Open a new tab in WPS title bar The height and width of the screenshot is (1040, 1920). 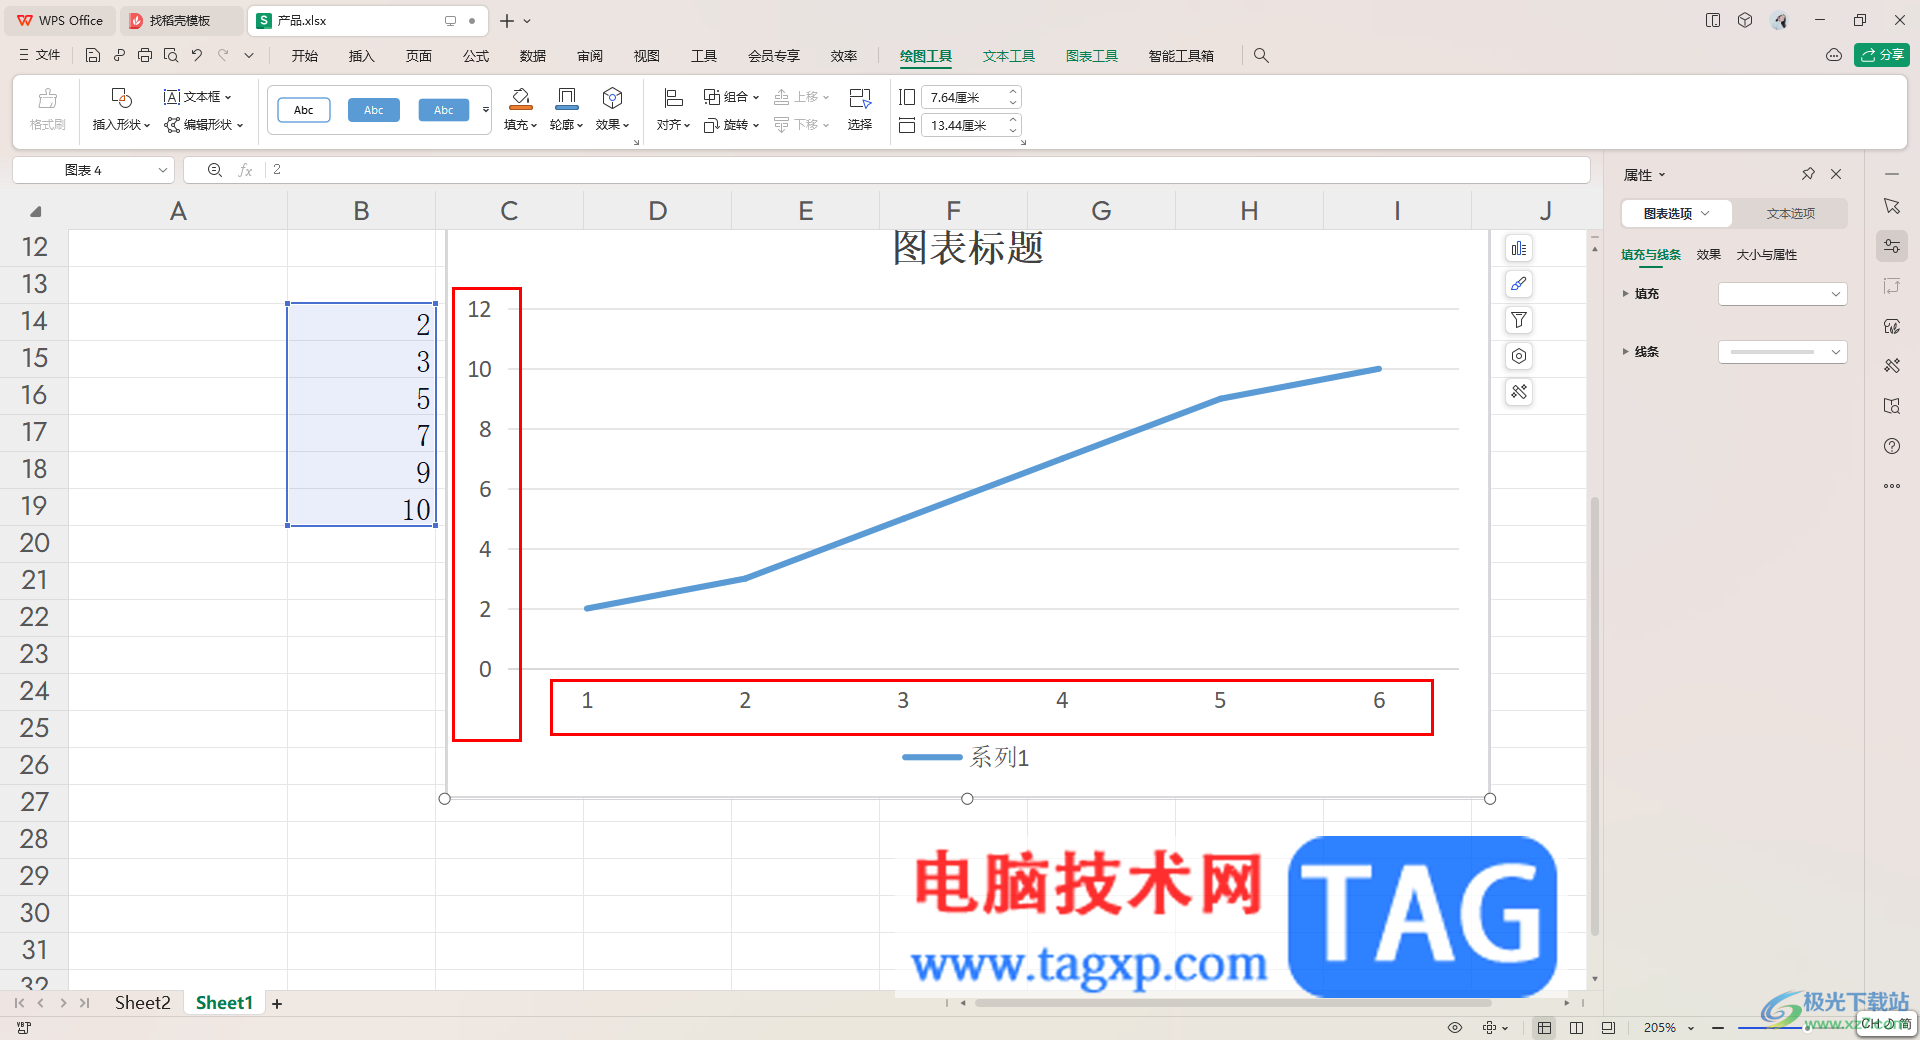pos(507,21)
